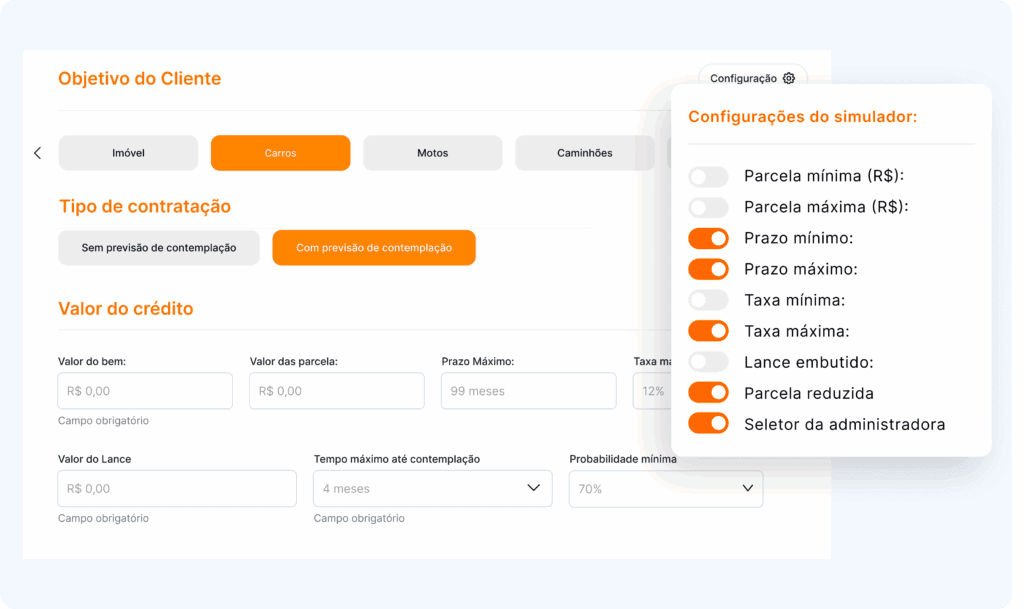Toggle off Seletor da administradora

pyautogui.click(x=708, y=424)
